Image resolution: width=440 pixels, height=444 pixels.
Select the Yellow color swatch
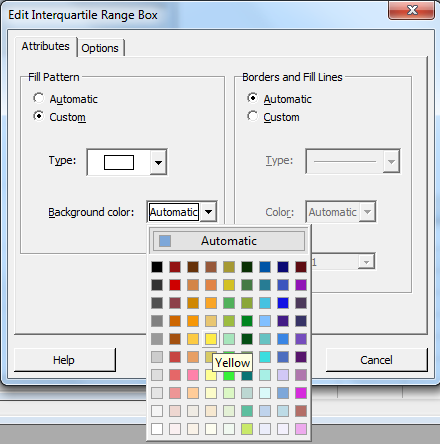[211, 339]
